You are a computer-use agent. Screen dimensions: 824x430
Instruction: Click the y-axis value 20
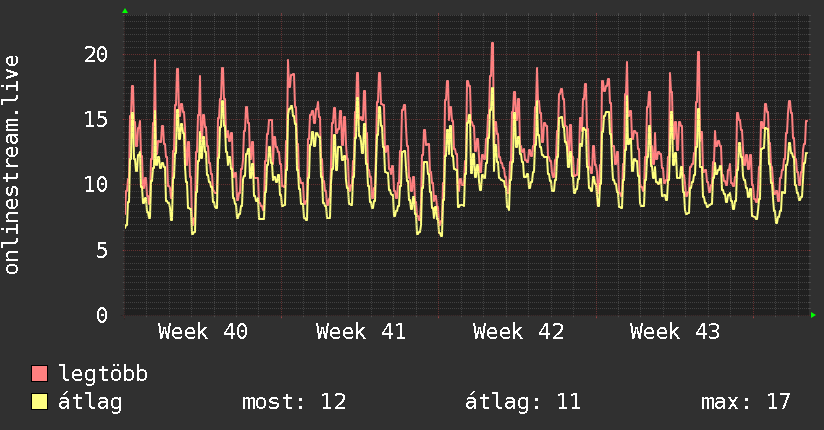[96, 54]
